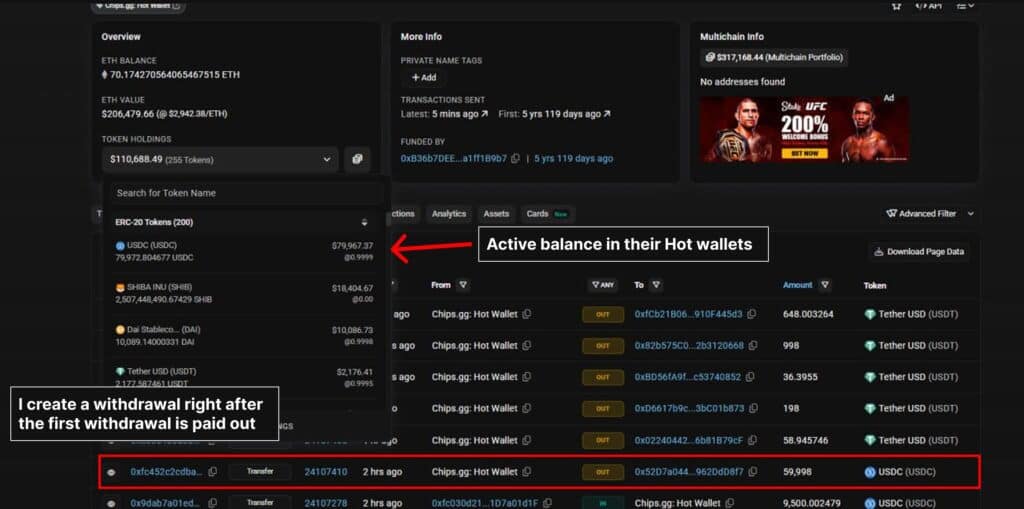
Task: Open sender 0xfc030d21...1D7a01d1F
Action: (485, 503)
